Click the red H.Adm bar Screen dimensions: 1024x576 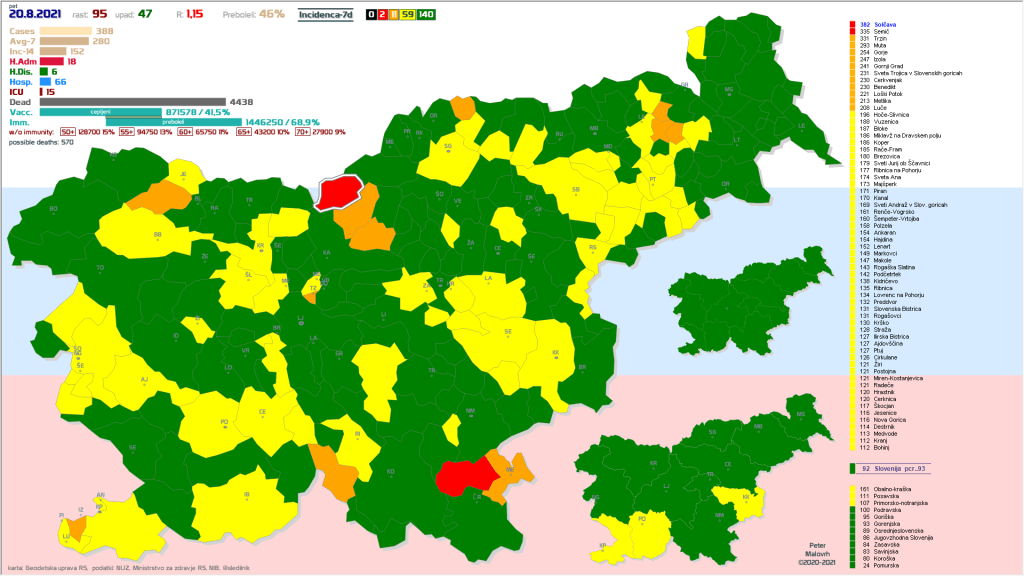pos(51,61)
